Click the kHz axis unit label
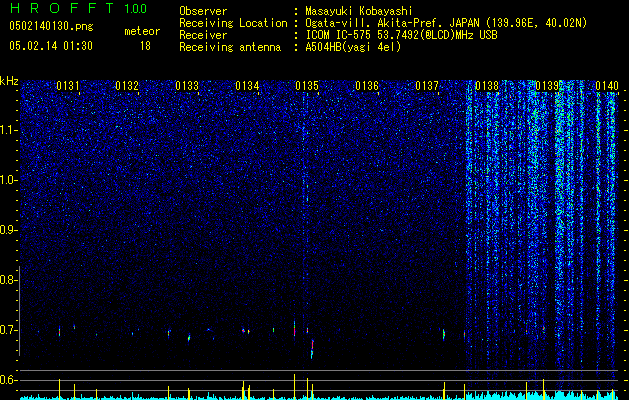Screen dimensions: 629x400 pos(9,81)
